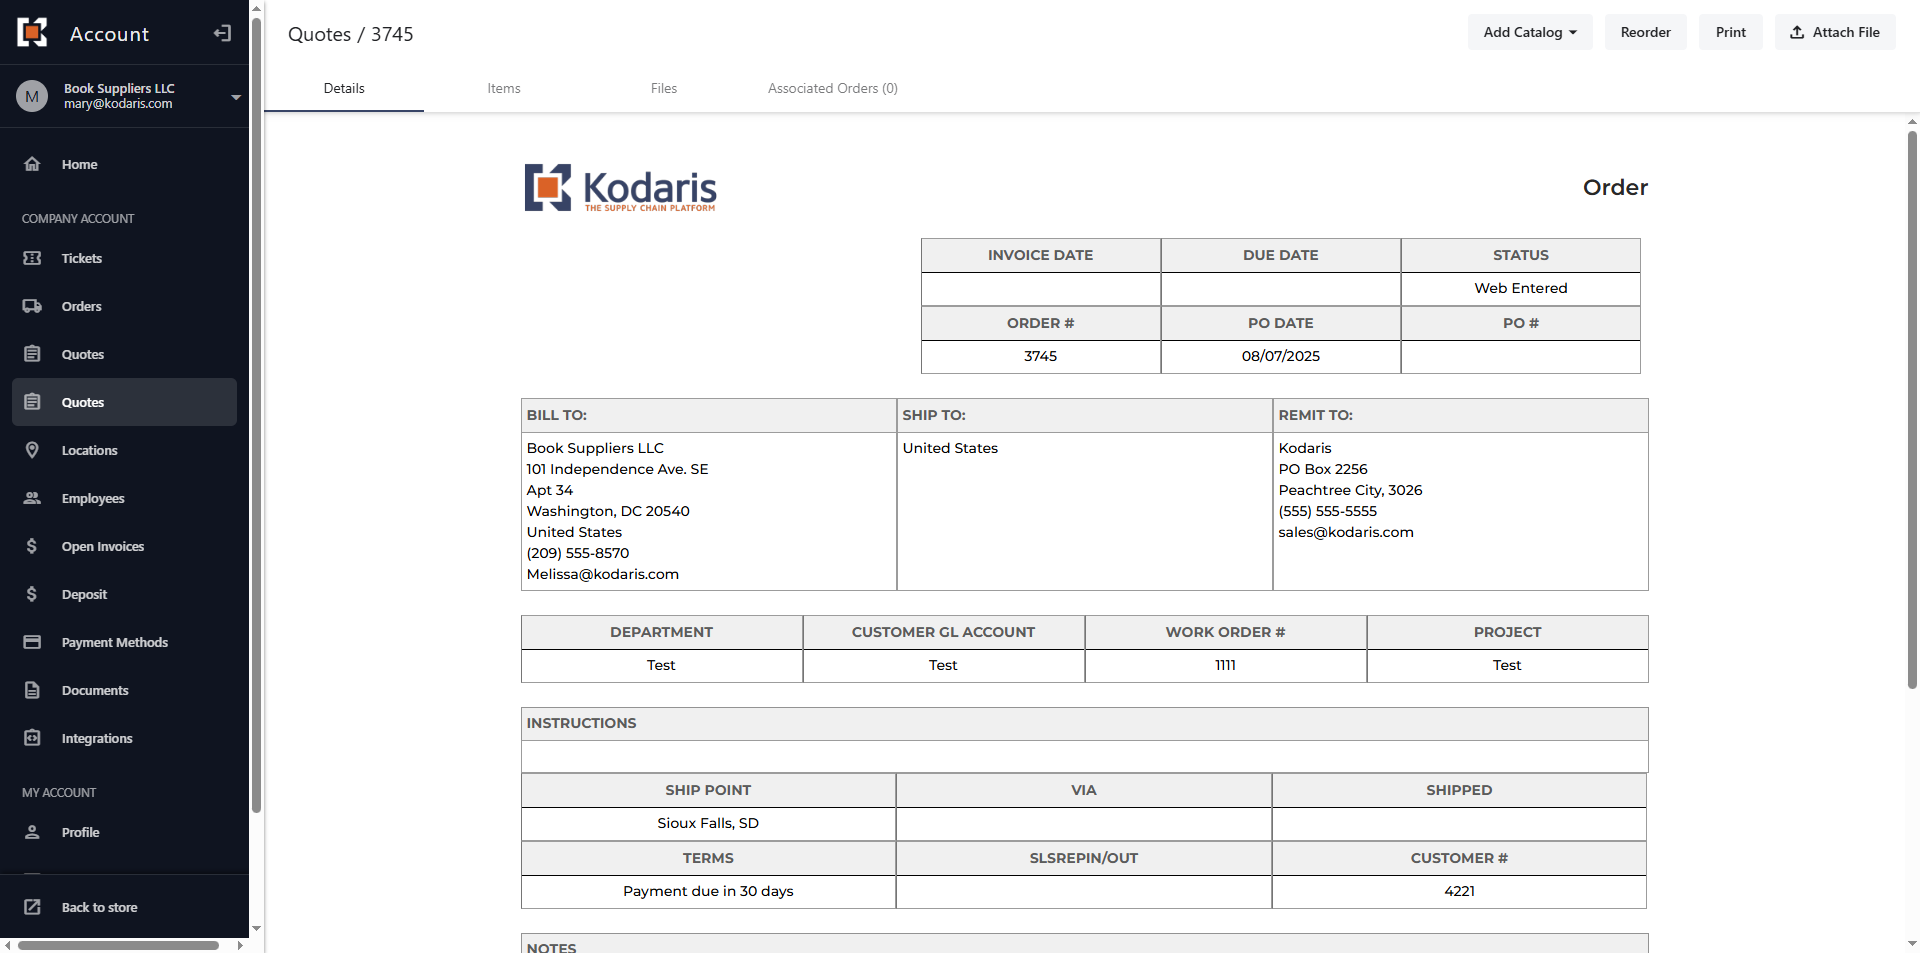Open the Home menu item
The image size is (1920, 953).
coord(124,164)
